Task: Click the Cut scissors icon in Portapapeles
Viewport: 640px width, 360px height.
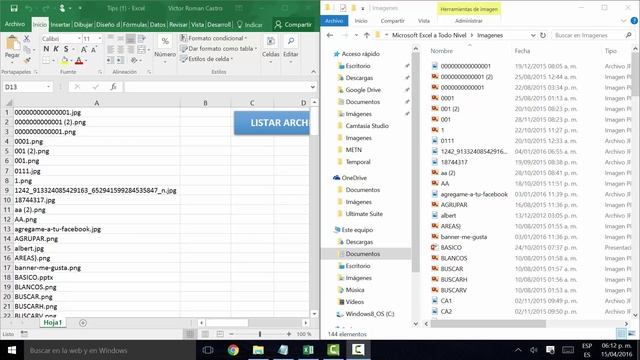Action: coord(27,39)
